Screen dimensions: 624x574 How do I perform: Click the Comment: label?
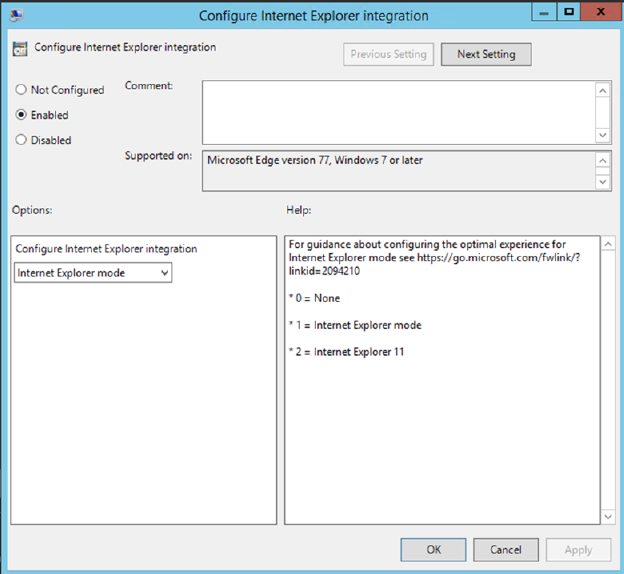click(x=149, y=86)
